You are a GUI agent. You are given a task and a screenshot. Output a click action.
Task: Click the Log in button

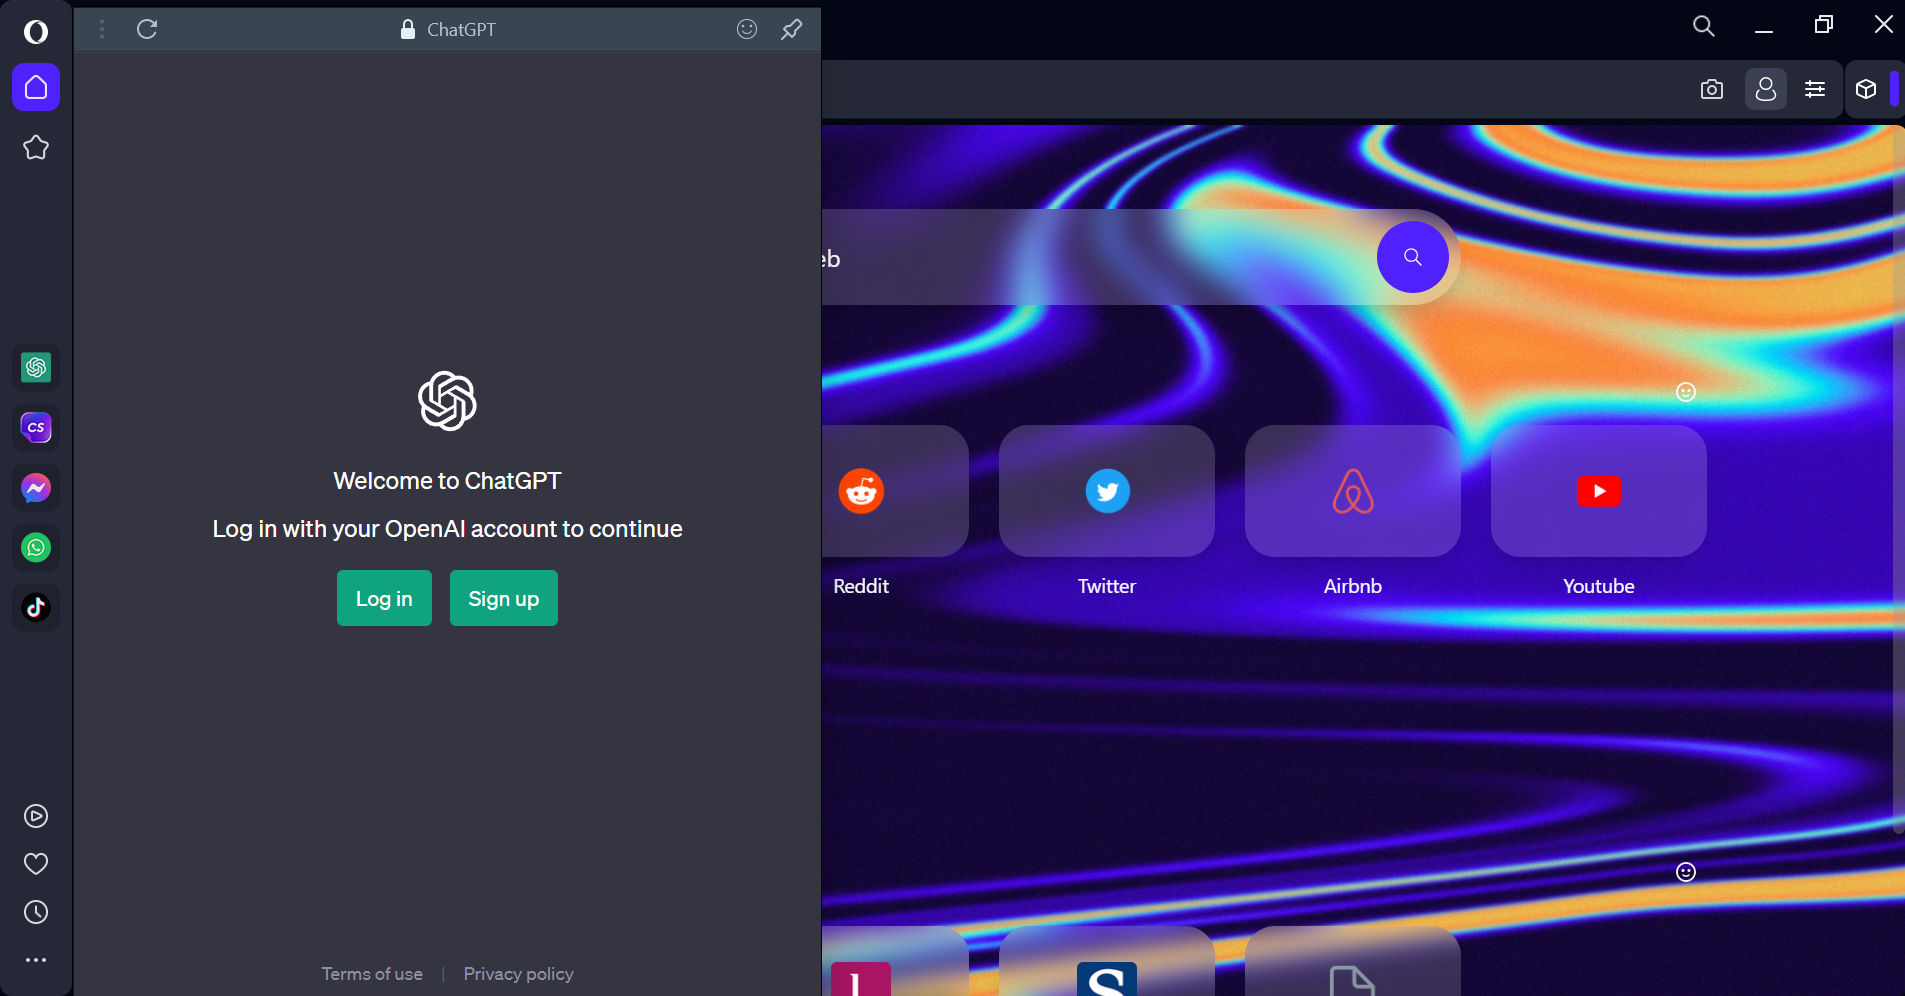(384, 598)
